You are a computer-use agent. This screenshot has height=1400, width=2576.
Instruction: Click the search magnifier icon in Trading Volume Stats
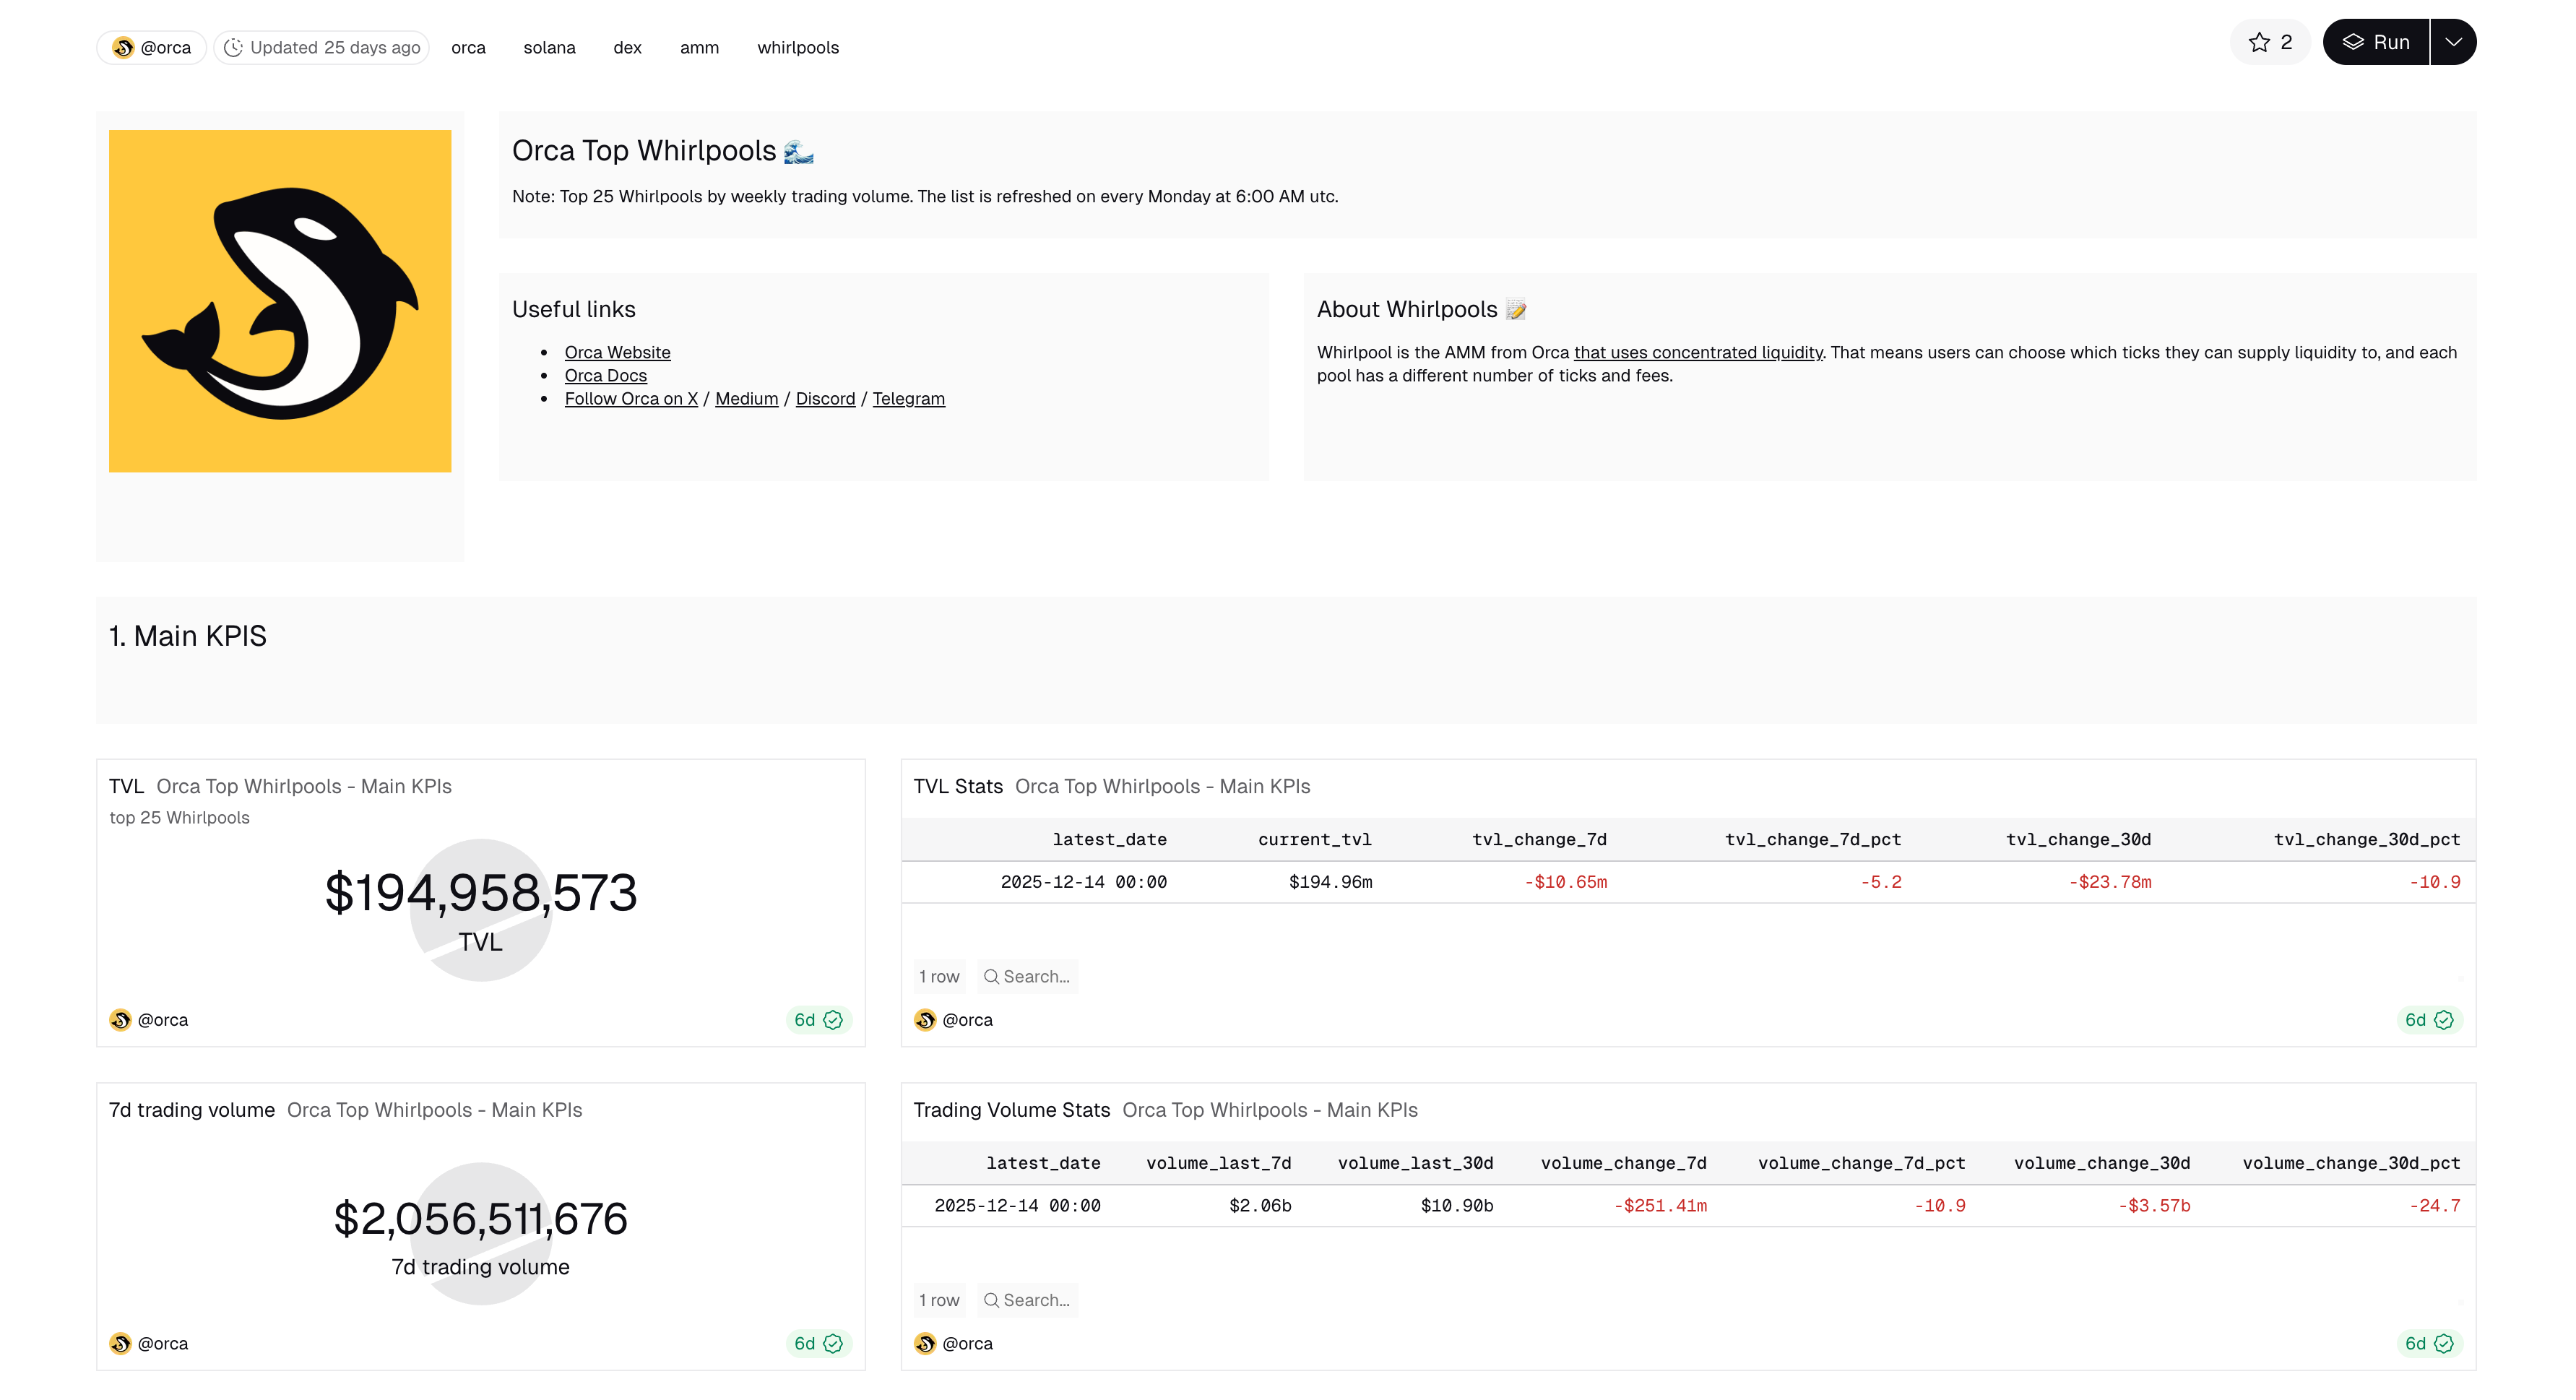[991, 1300]
